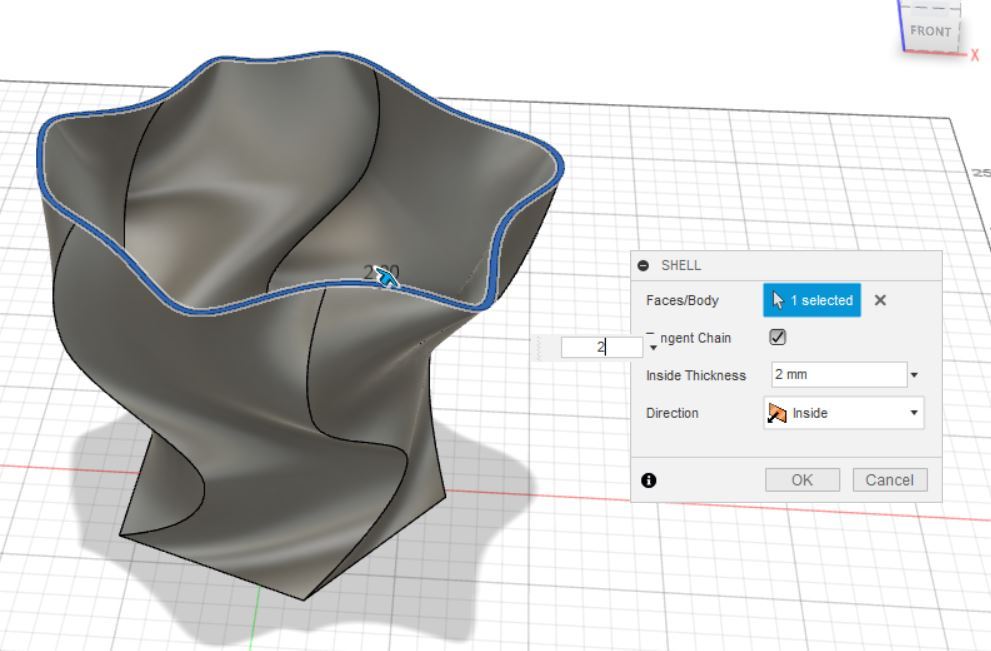Cancel the Shell operation
This screenshot has height=651, width=991.
[890, 480]
